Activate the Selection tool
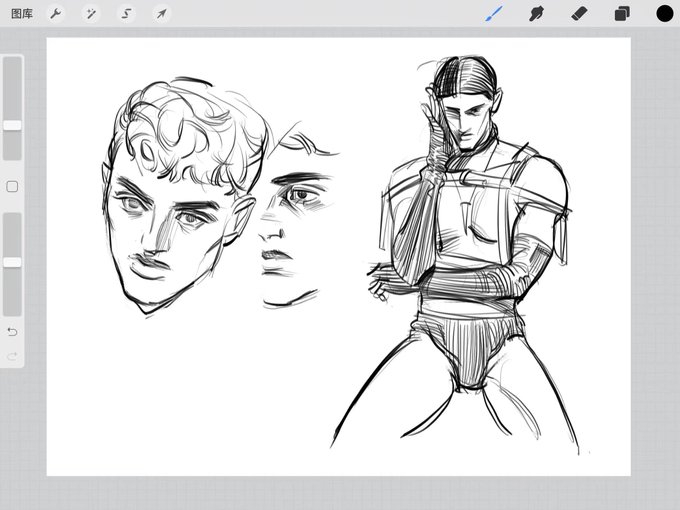The width and height of the screenshot is (680, 510). point(126,14)
